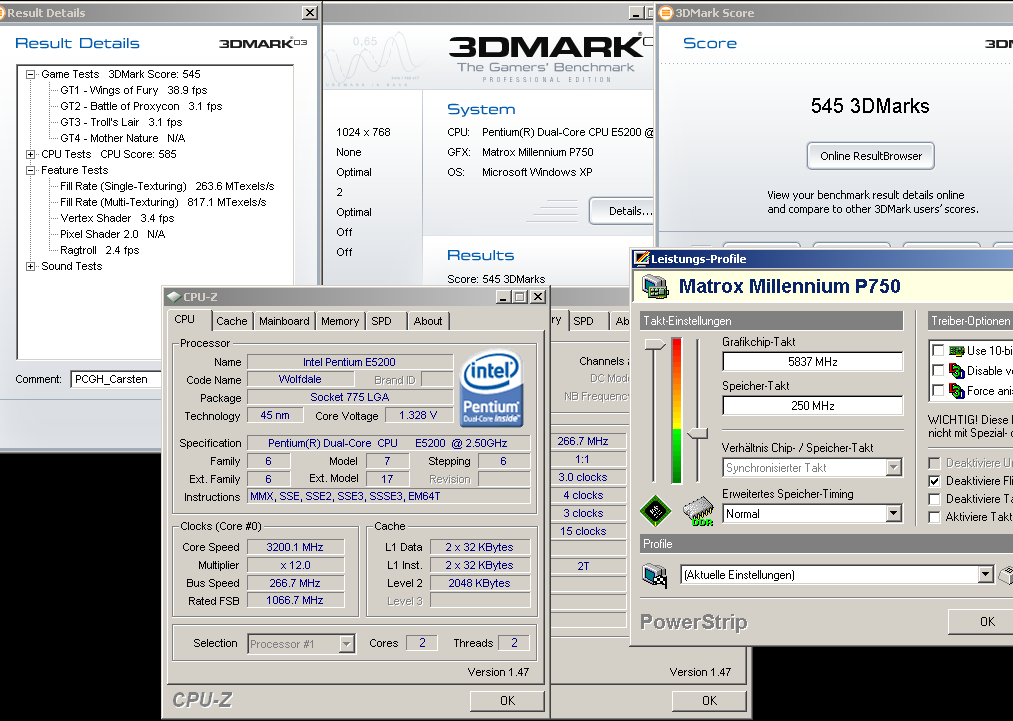This screenshot has width=1013, height=721.
Task: Minimize the CPU-Z window
Action: click(x=504, y=297)
